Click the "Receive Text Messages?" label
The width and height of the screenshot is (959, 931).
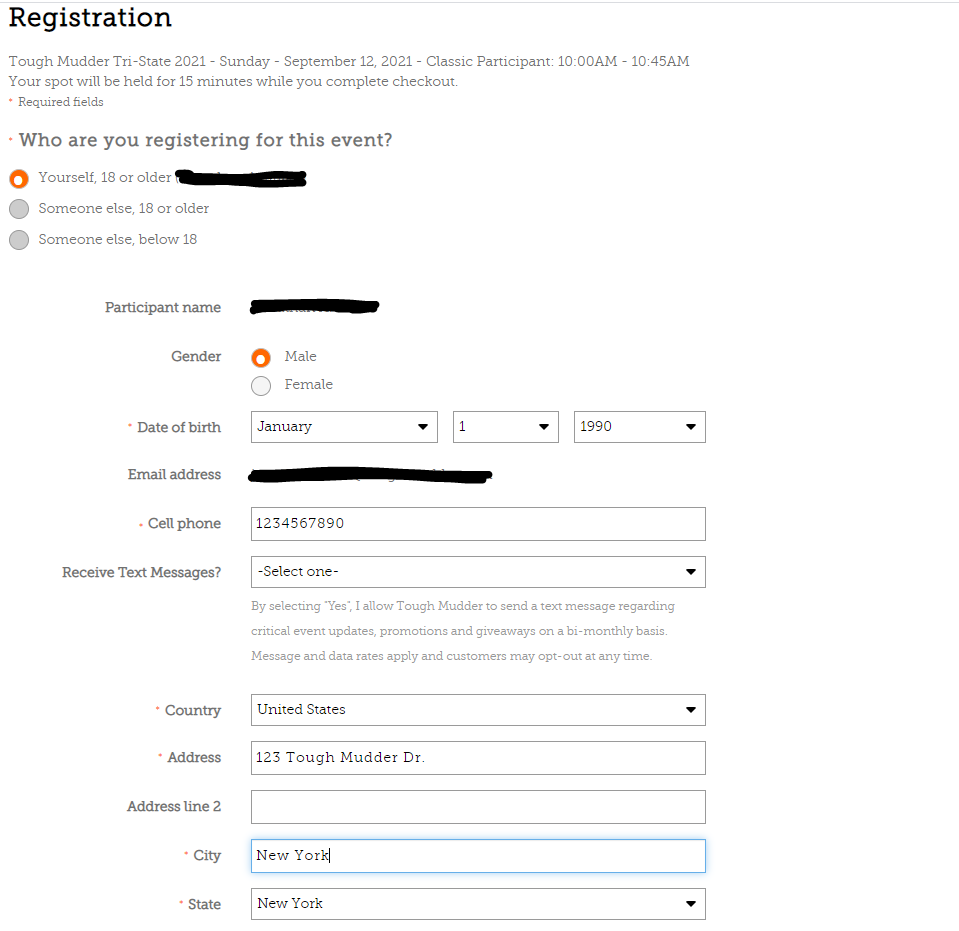[141, 572]
